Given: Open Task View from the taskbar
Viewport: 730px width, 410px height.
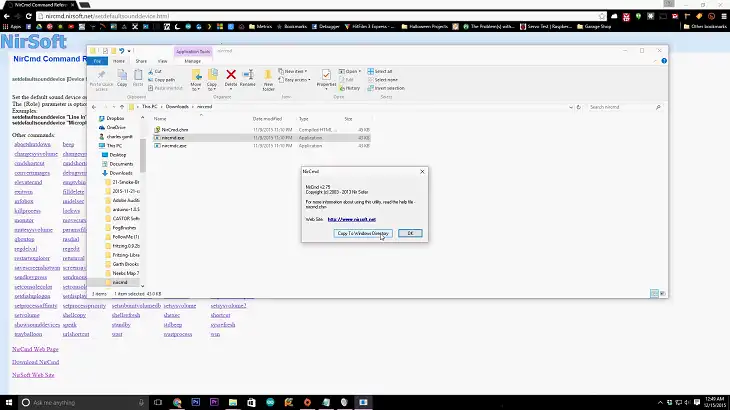Looking at the screenshot, I should 158,402.
